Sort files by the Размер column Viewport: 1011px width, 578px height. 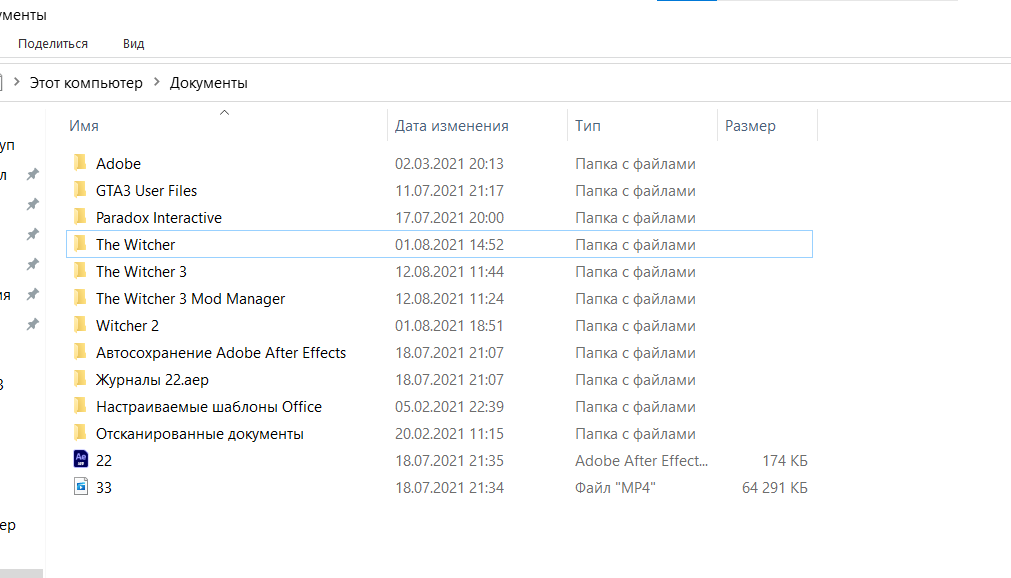(x=750, y=126)
